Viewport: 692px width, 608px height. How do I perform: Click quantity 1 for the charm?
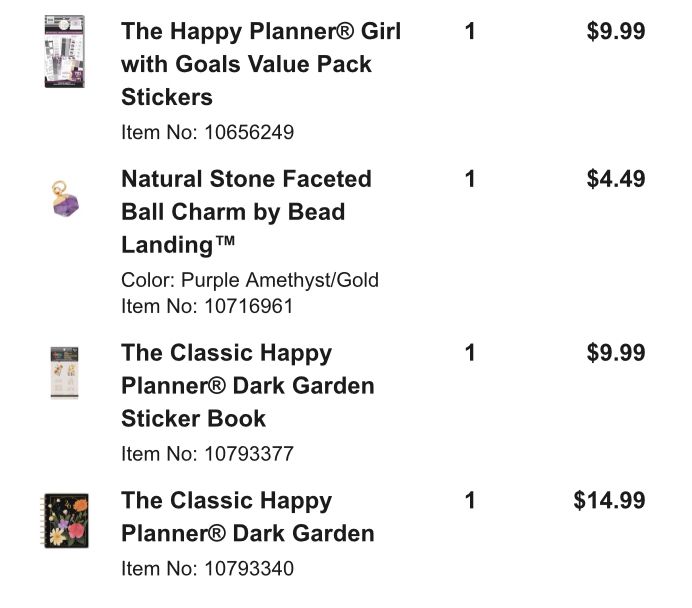click(470, 179)
